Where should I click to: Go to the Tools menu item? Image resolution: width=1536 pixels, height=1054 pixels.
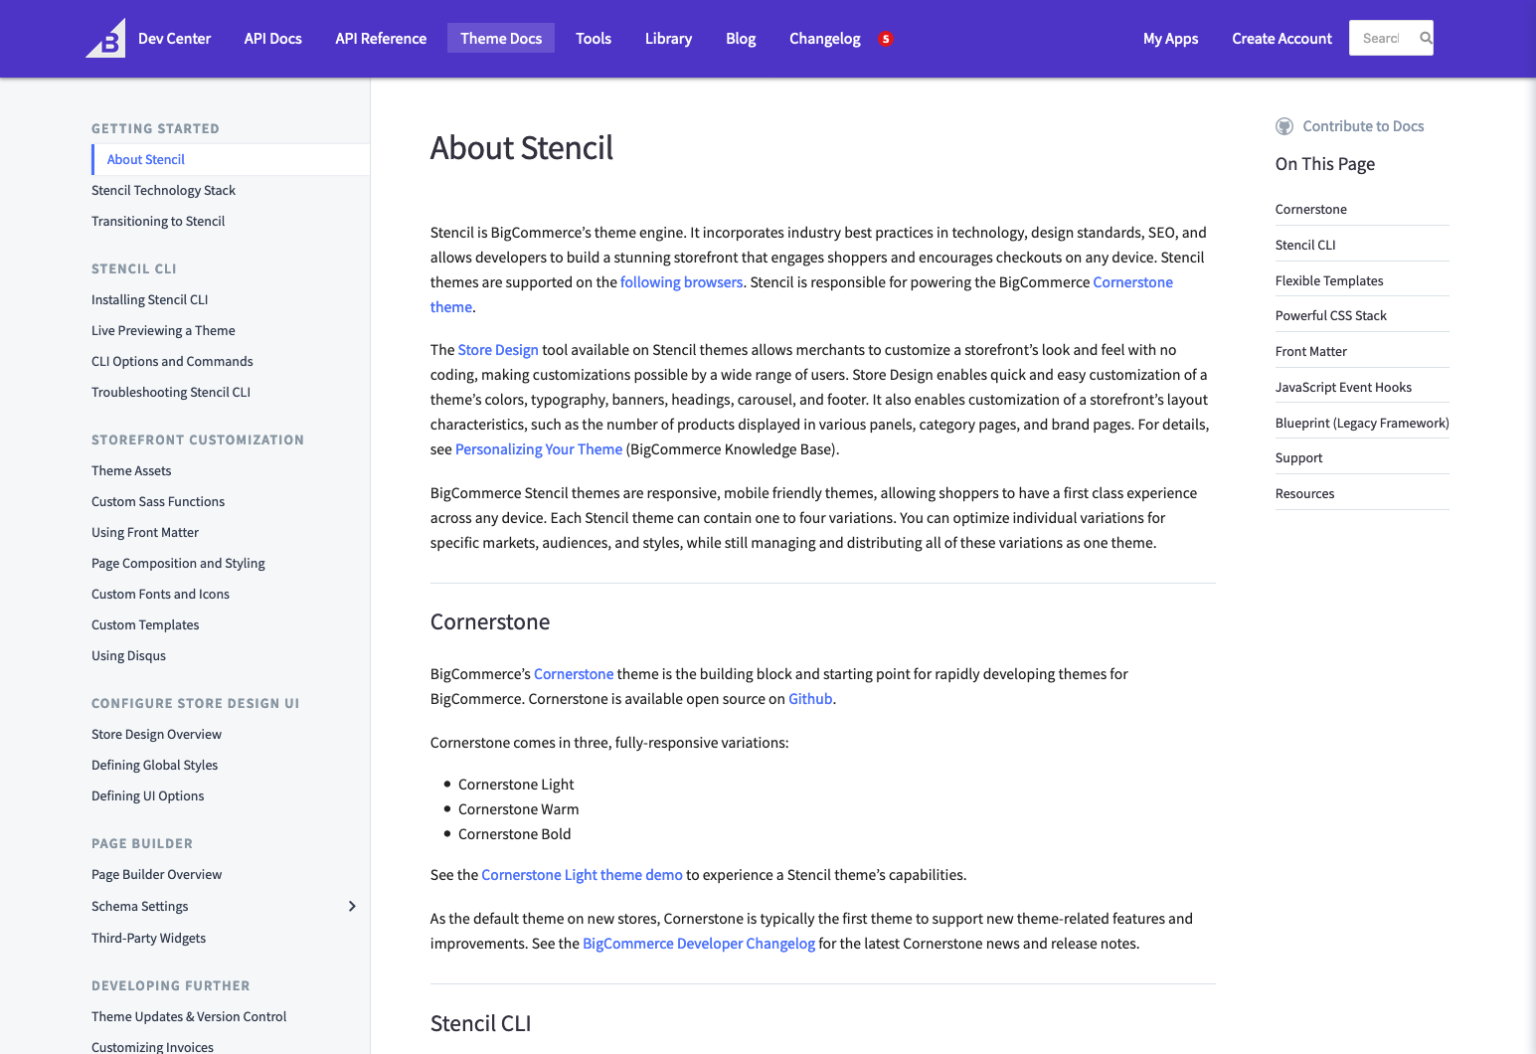[x=593, y=38]
